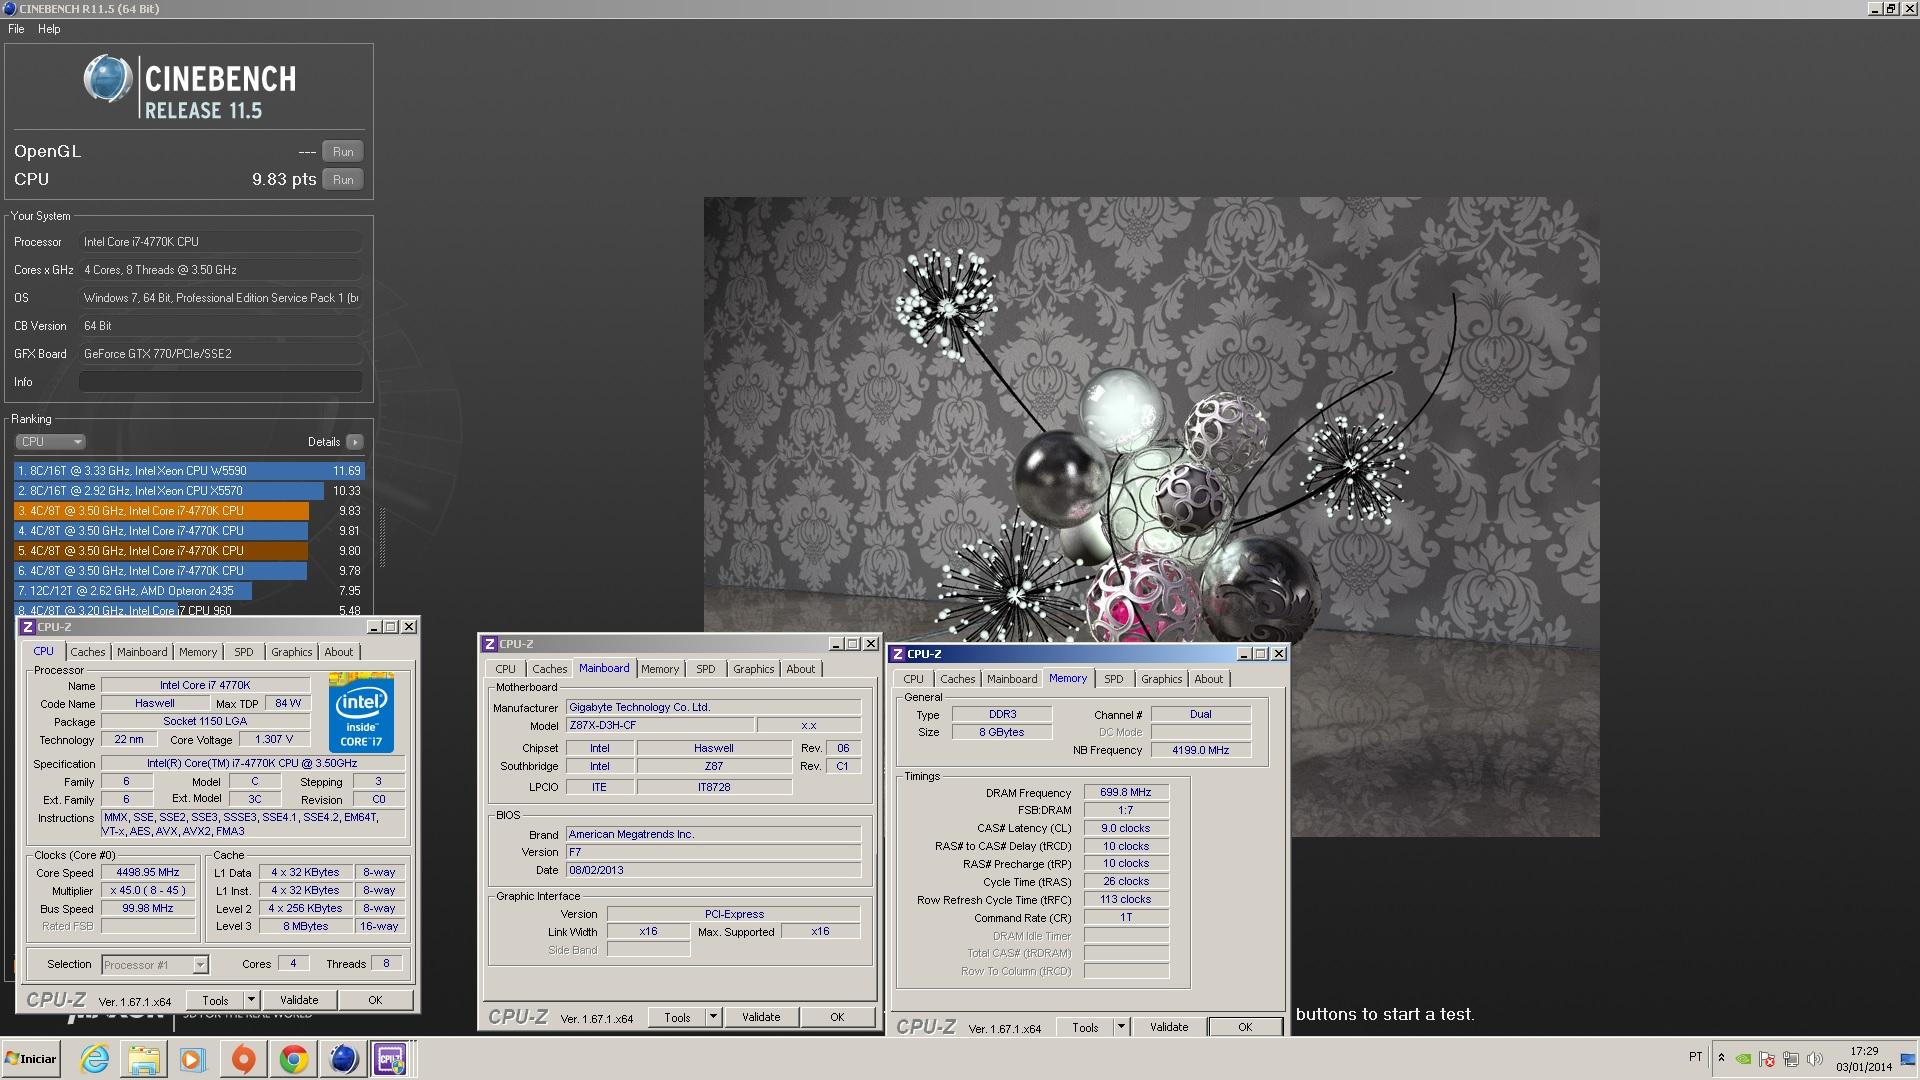
Task: Switch to Caches tab in CPU-Z CPU window
Action: pos(88,652)
